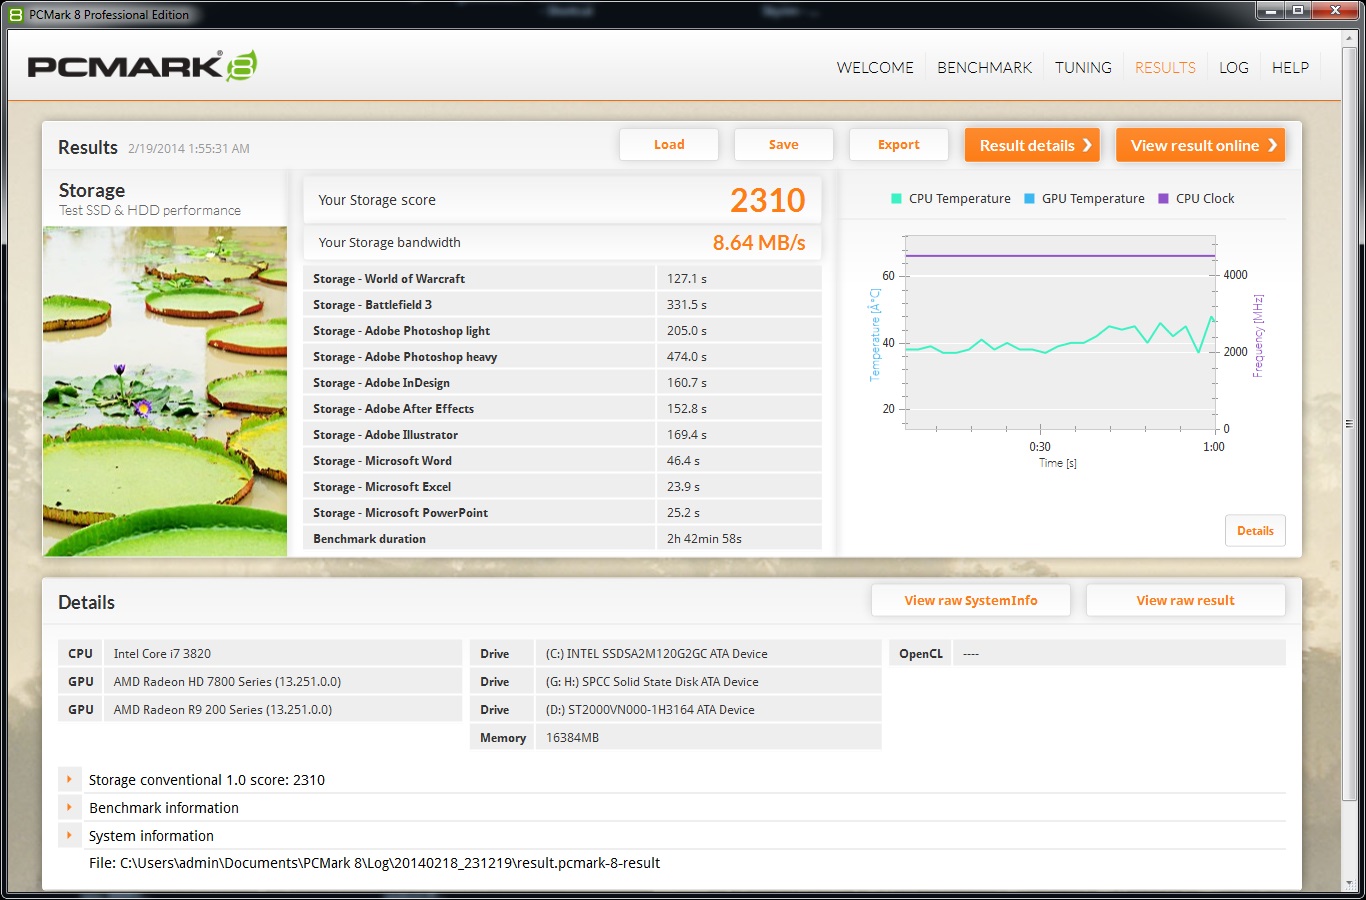The width and height of the screenshot is (1366, 900).
Task: Select the Storage - Battlefield 3 row
Action: point(562,305)
